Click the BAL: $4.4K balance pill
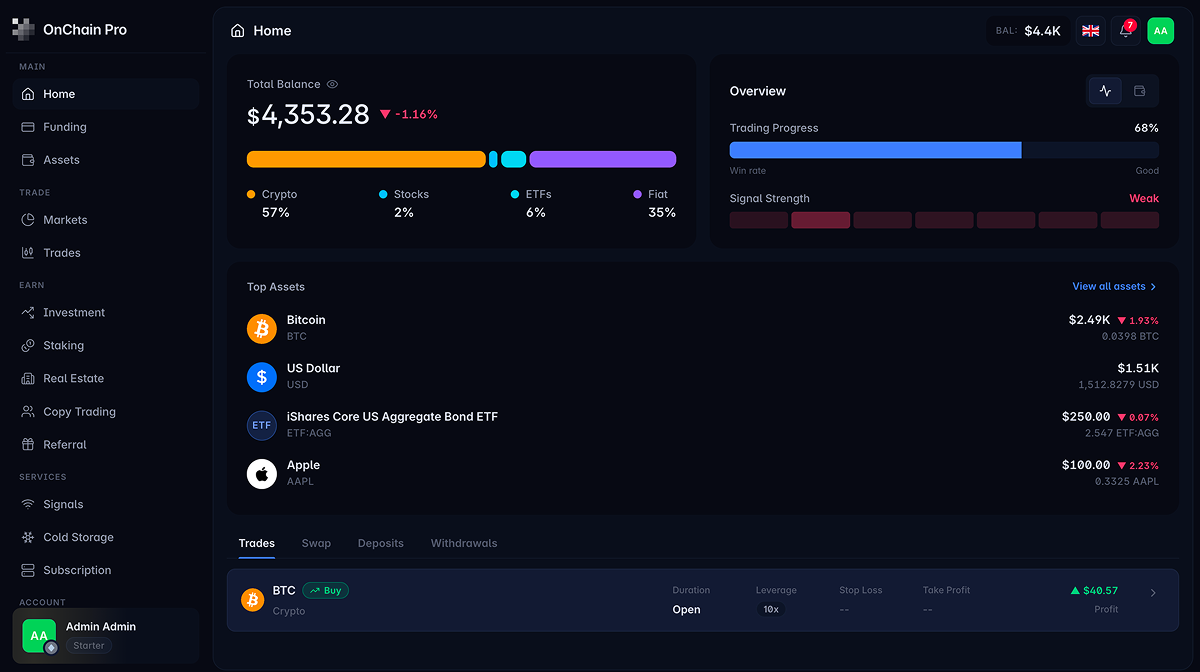The height and width of the screenshot is (672, 1200). (x=1028, y=31)
